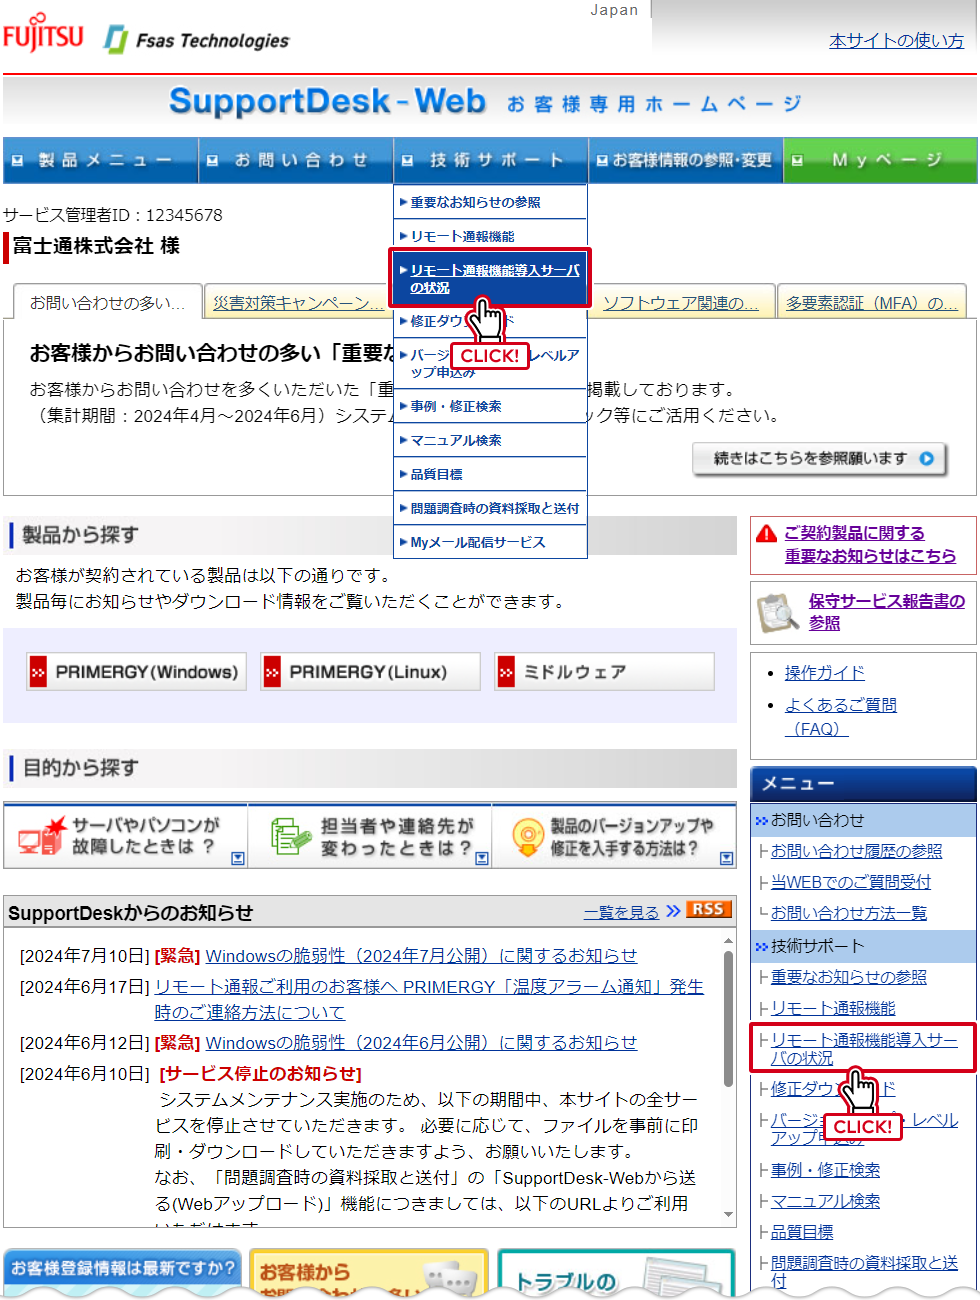Open お問い合わせ方法一覧 in the sidebar

click(848, 913)
